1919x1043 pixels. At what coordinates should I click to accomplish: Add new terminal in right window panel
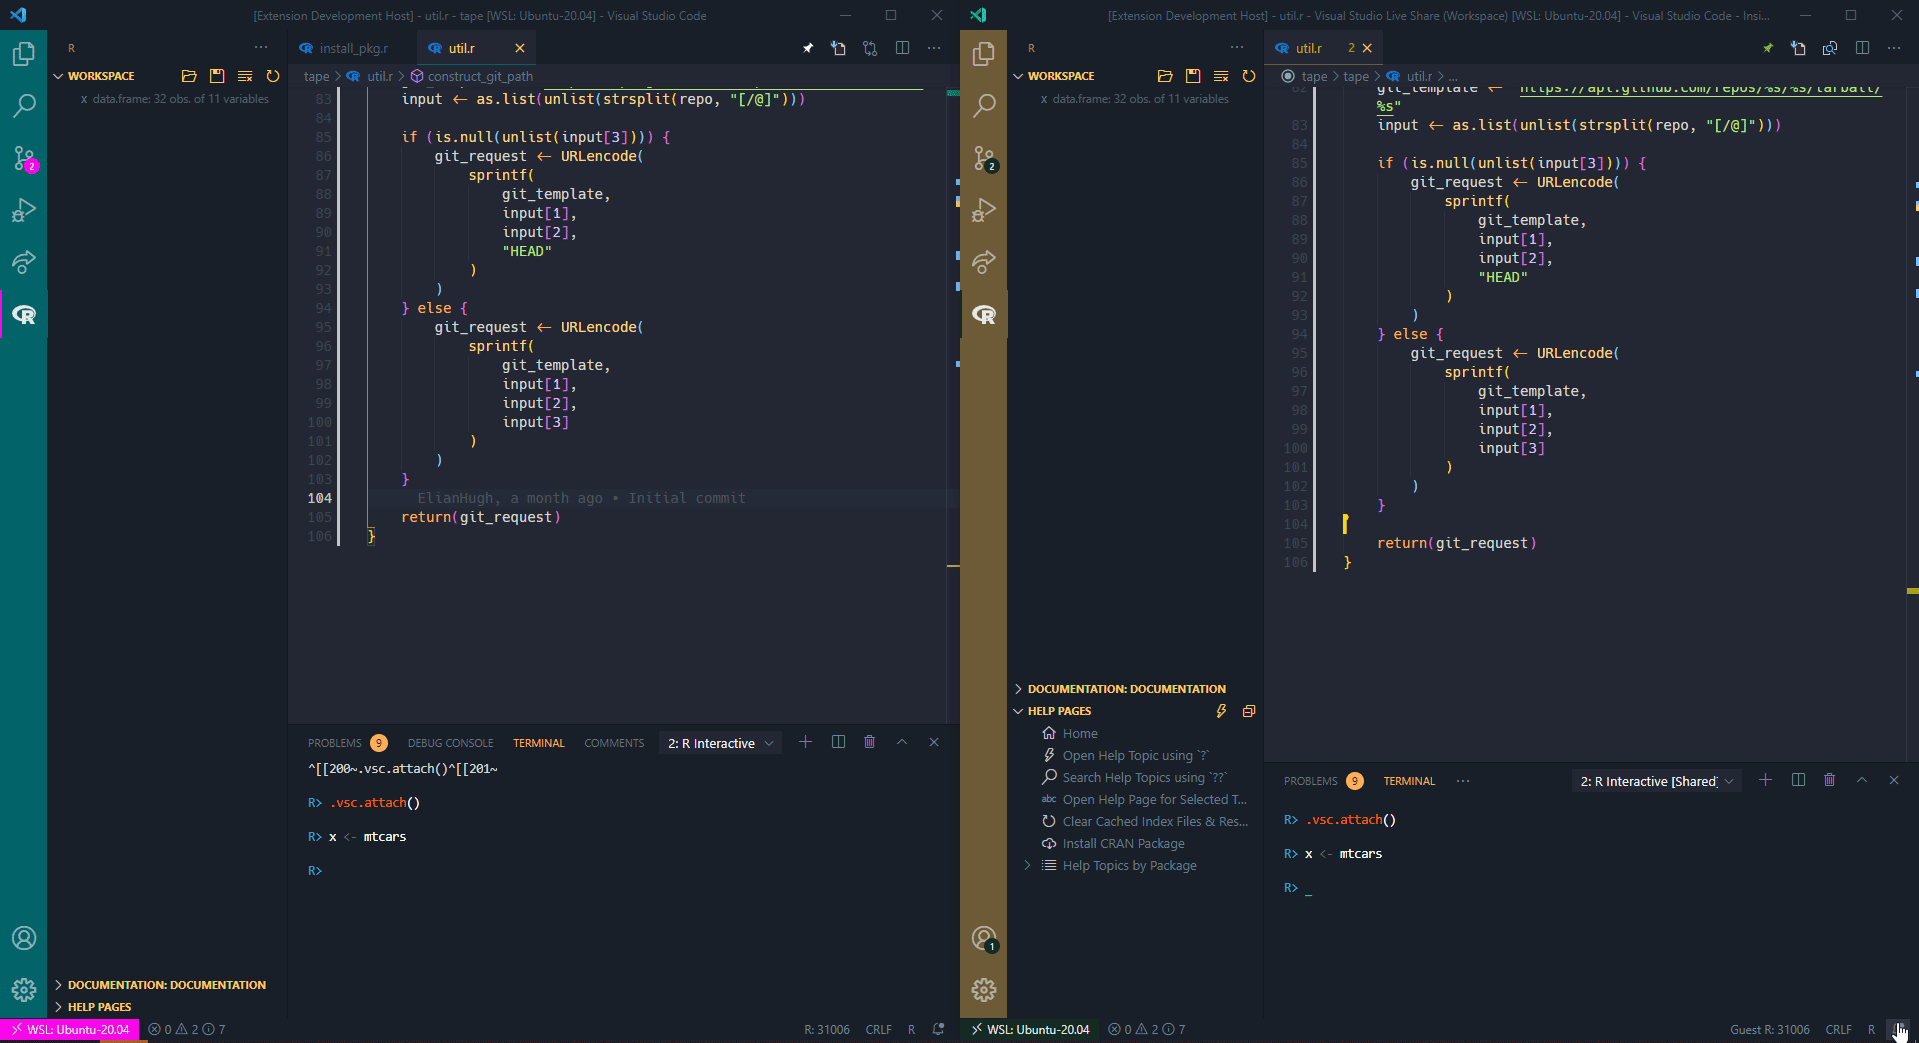[1766, 780]
